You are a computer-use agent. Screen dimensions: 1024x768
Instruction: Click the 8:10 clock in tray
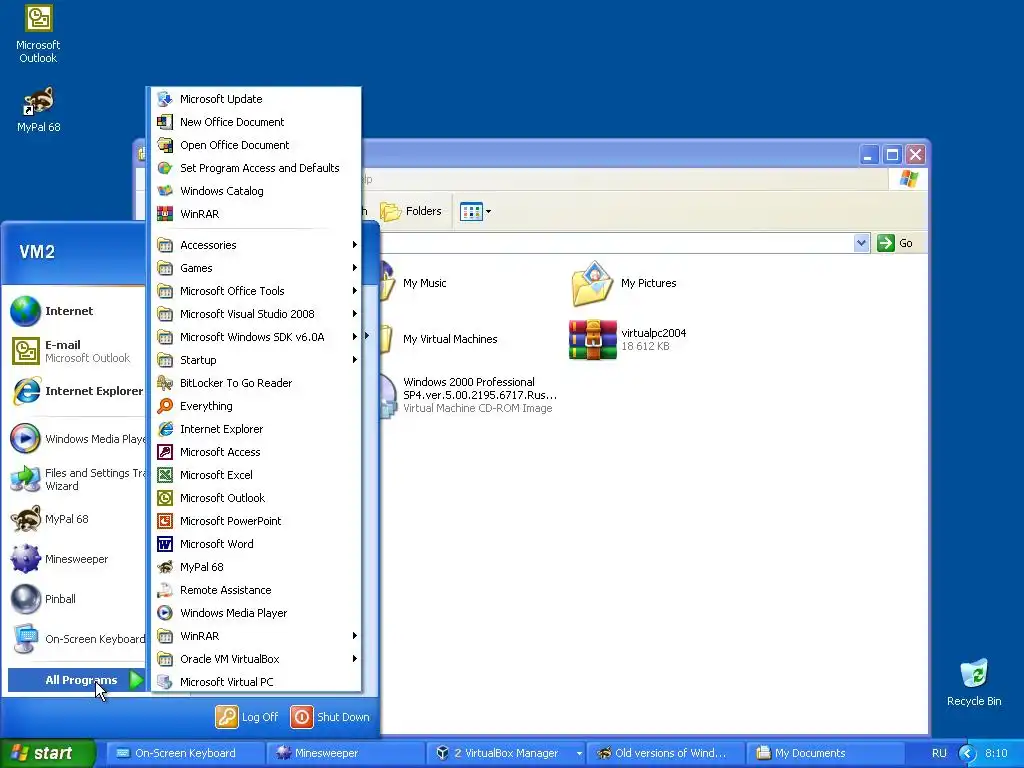coord(996,753)
